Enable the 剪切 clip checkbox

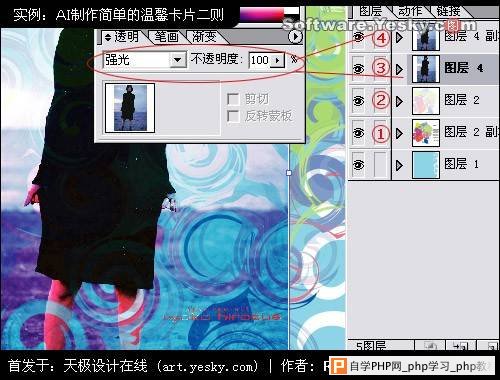pyautogui.click(x=233, y=99)
